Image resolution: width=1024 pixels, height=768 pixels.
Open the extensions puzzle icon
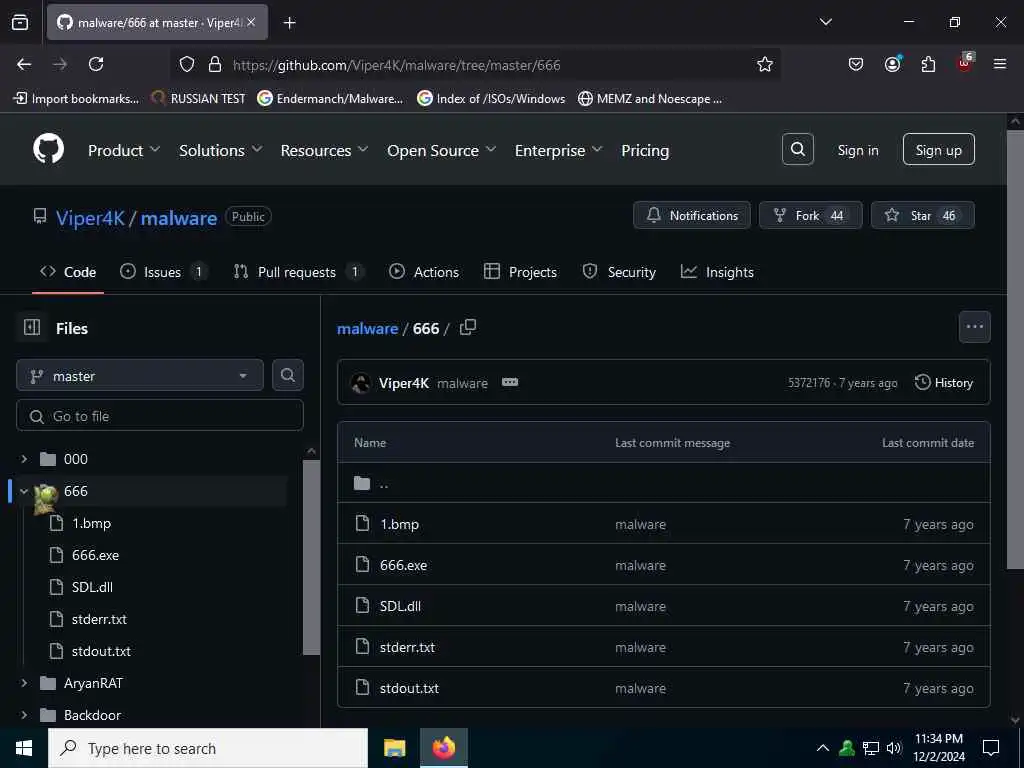click(928, 64)
